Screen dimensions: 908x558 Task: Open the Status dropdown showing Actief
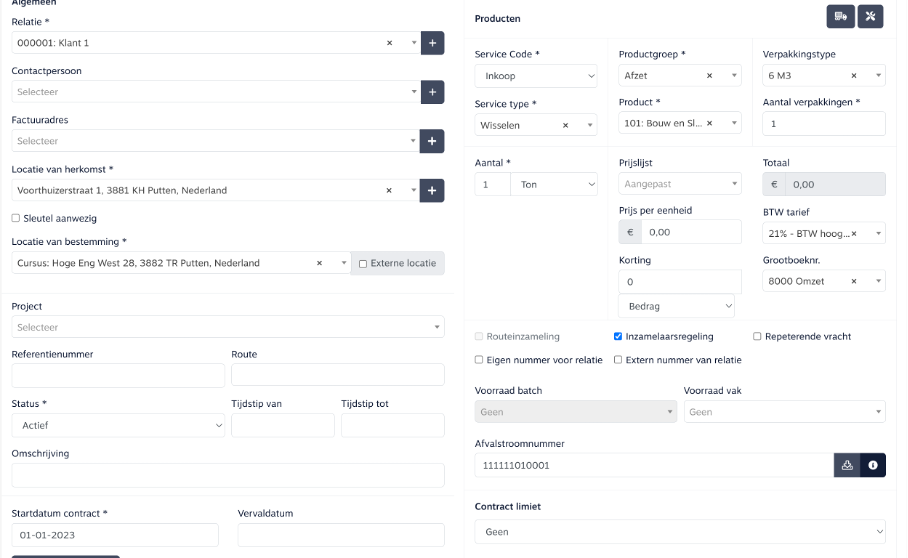point(118,425)
